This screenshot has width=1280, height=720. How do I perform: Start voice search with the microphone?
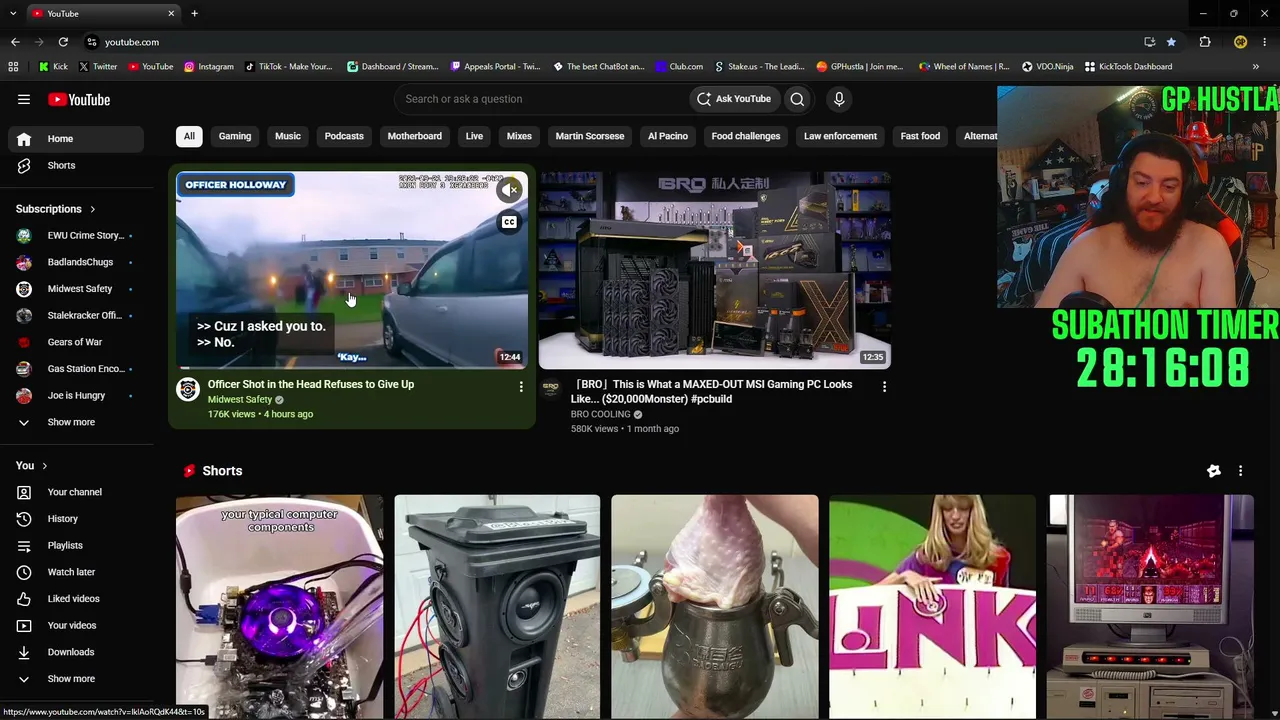tap(839, 99)
